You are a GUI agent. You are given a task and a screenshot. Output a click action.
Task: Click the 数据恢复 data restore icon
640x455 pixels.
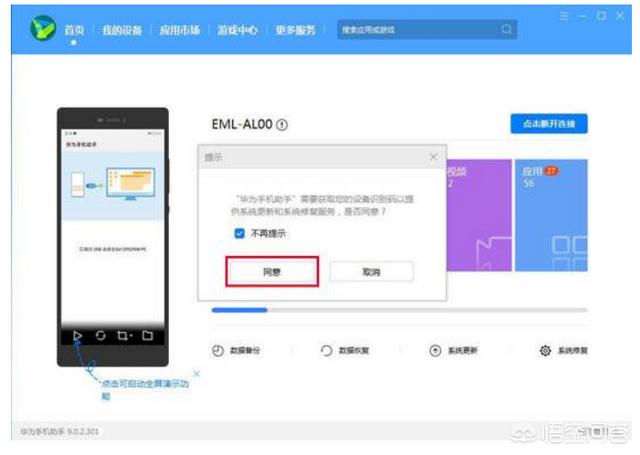pyautogui.click(x=327, y=351)
